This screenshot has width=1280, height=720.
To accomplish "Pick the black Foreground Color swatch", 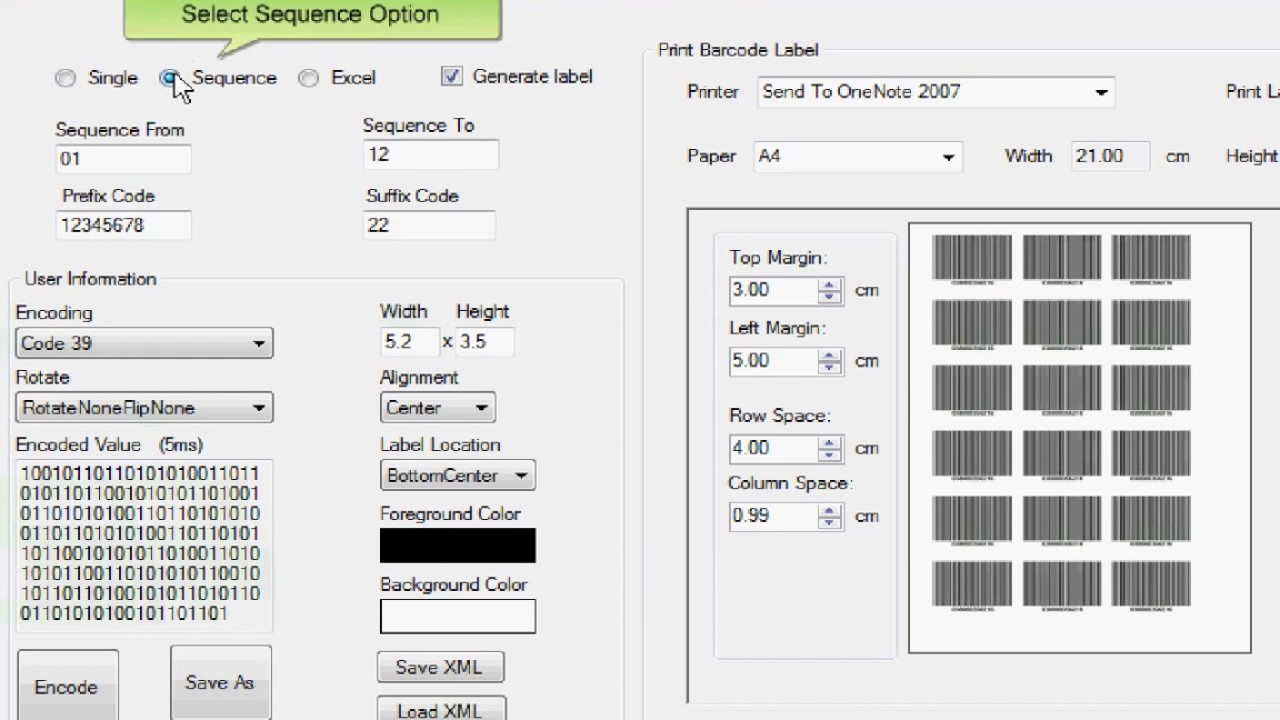I will coord(457,545).
